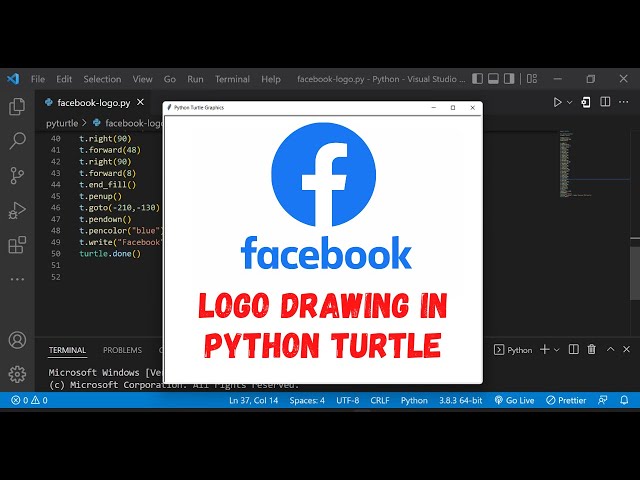The width and height of the screenshot is (640, 480).
Task: Click Ln 37, Col 14 status entry
Action: (x=253, y=400)
